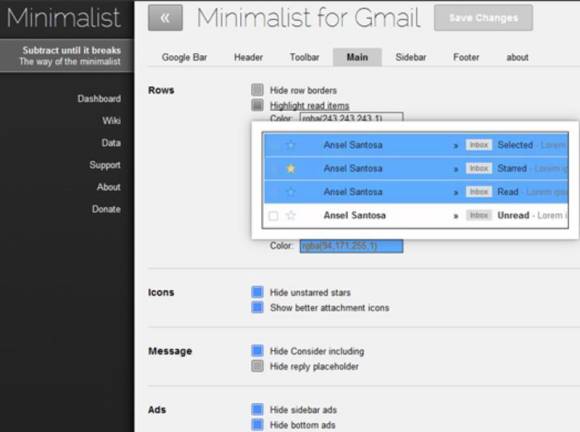Image resolution: width=580 pixels, height=432 pixels.
Task: Switch to the Sidebar tab
Action: pos(411,57)
